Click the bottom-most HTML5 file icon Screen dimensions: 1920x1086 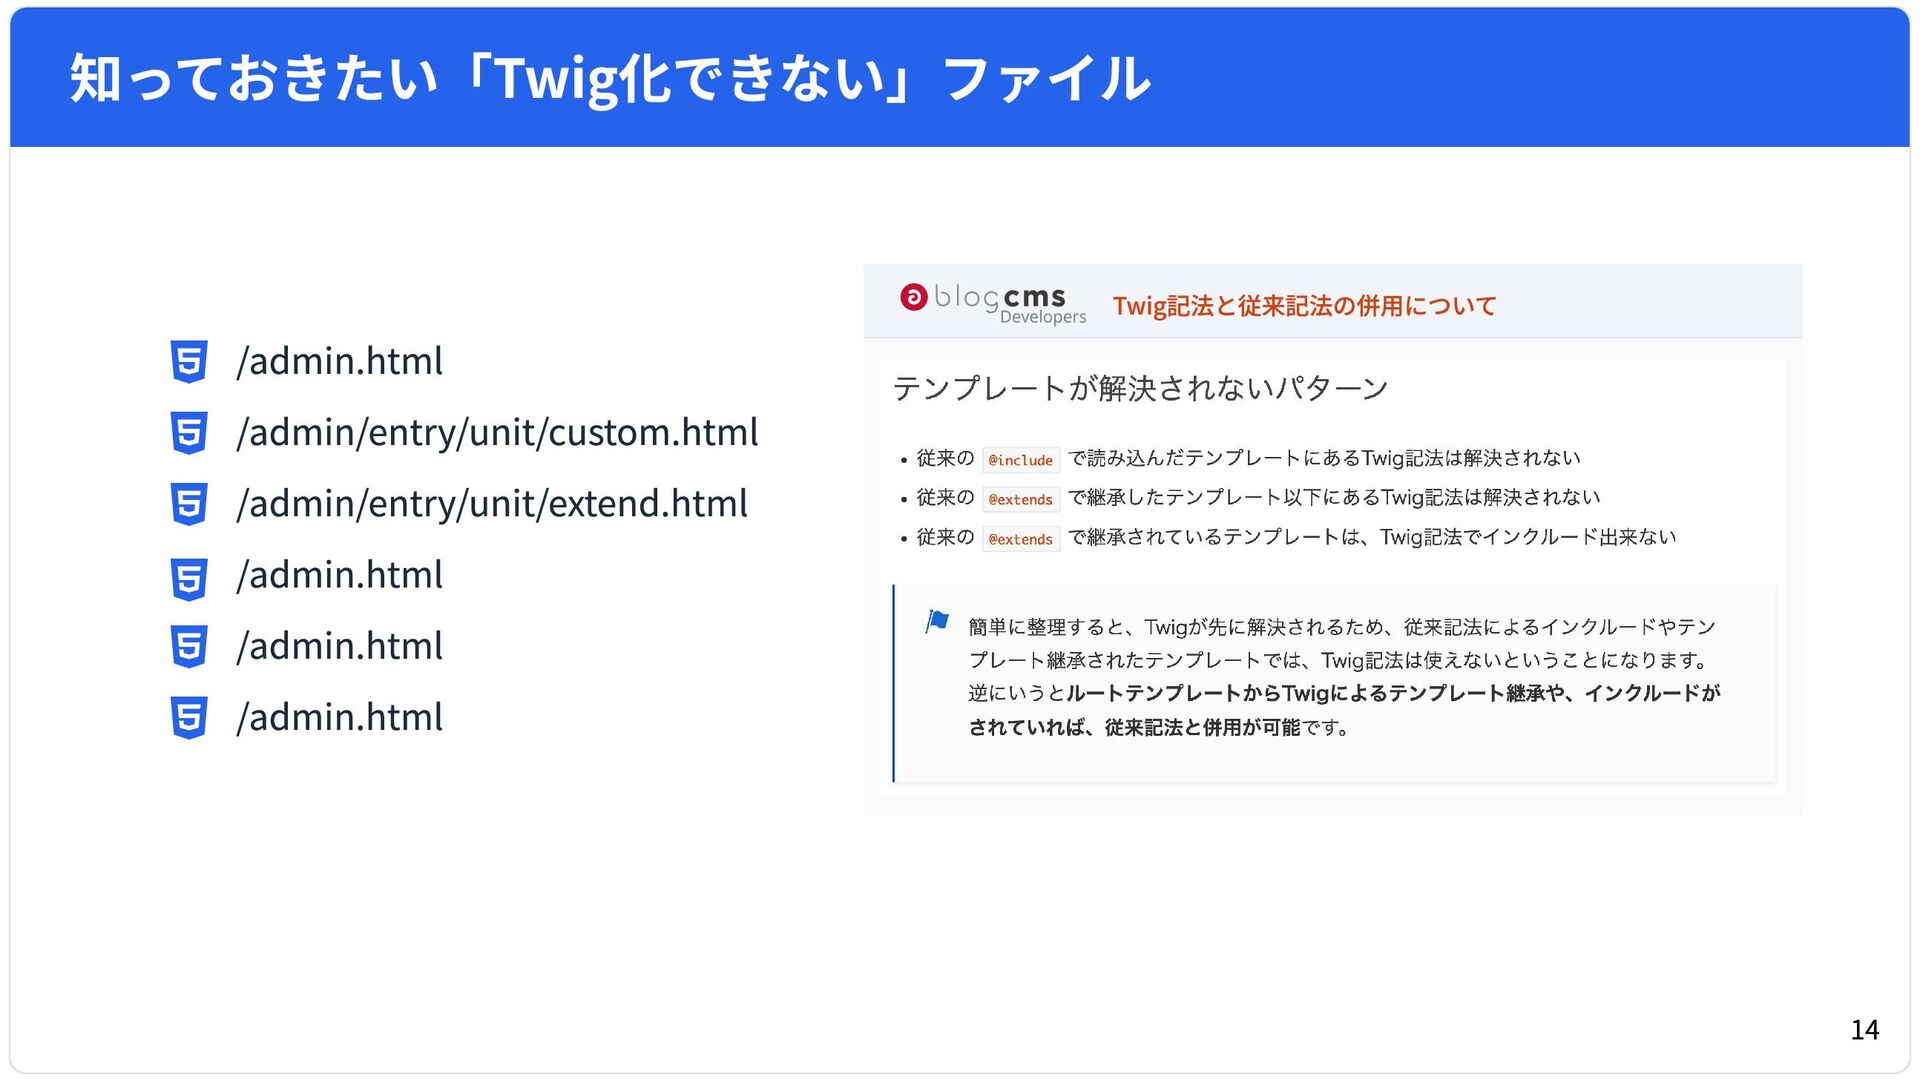tap(188, 718)
